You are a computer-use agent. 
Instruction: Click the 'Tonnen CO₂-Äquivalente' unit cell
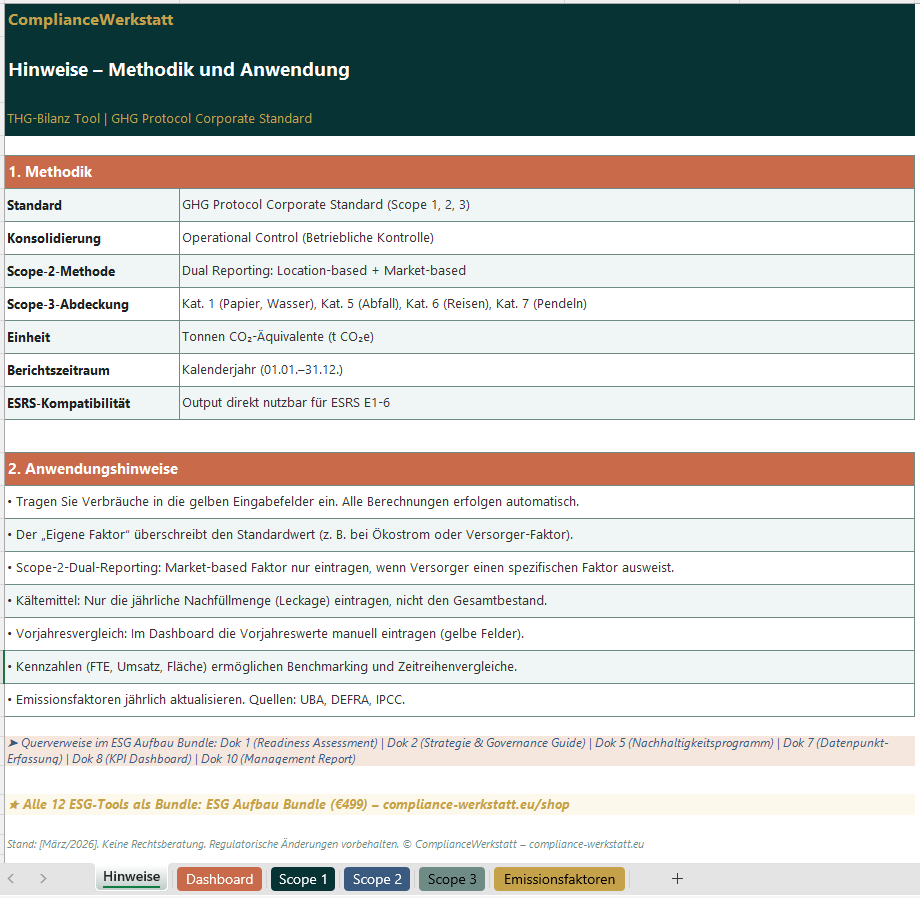click(x=546, y=337)
